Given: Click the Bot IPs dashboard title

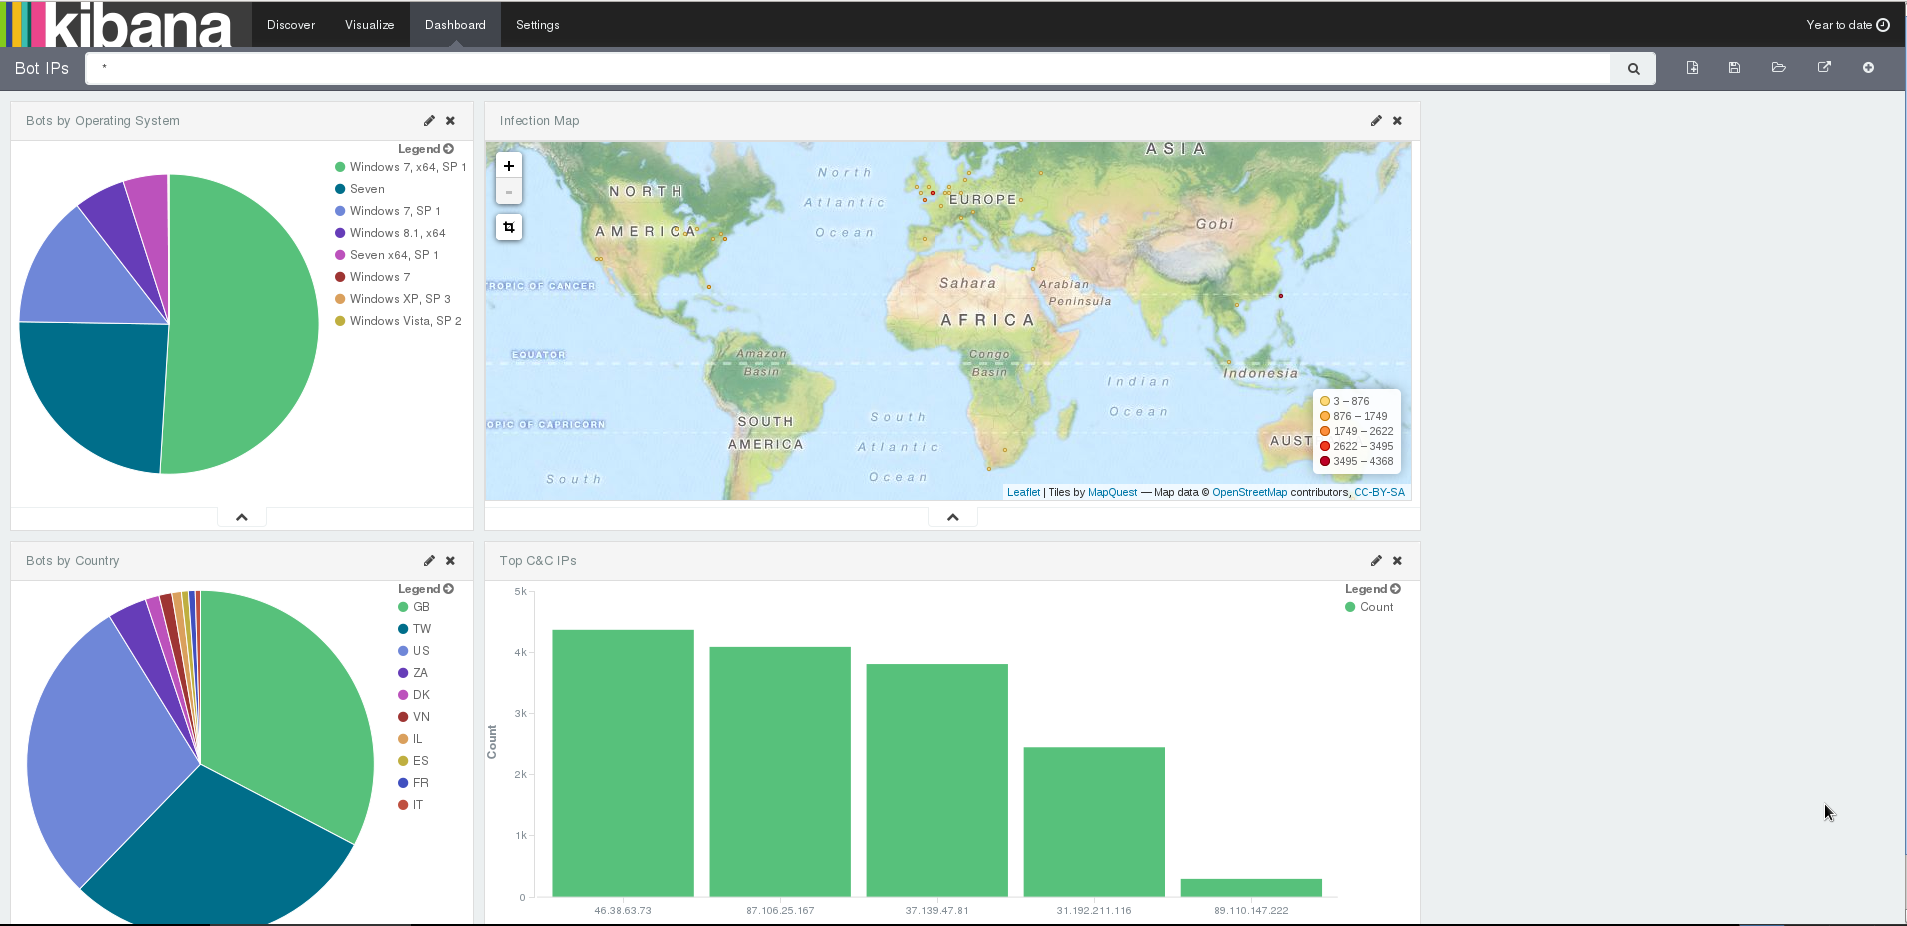Looking at the screenshot, I should point(42,68).
